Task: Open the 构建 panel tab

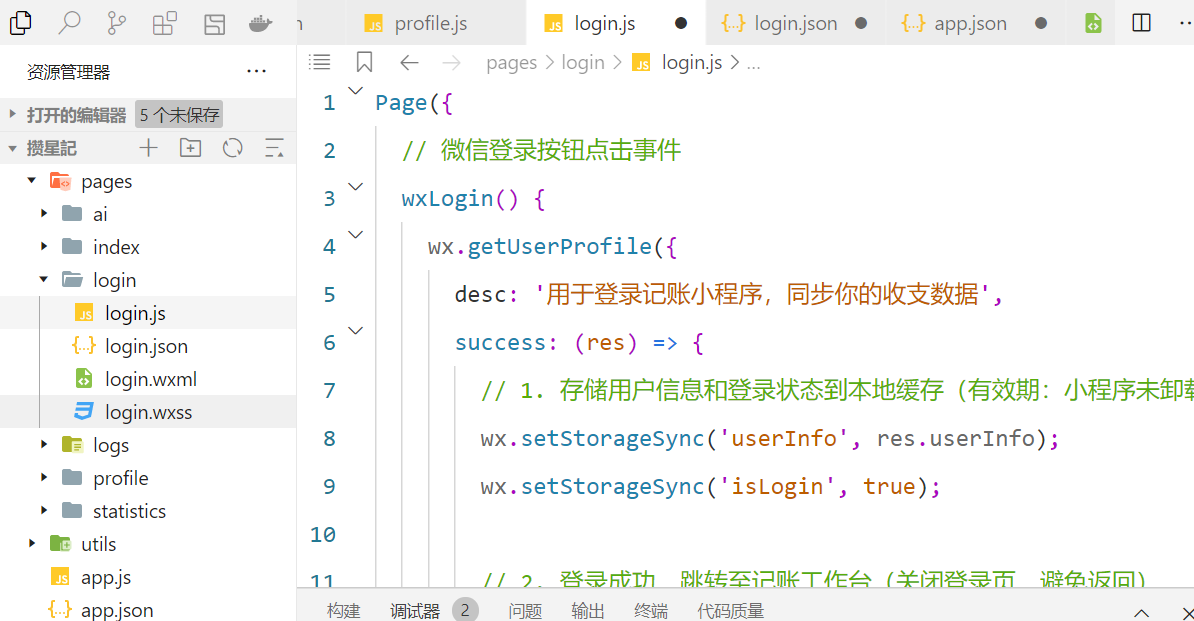Action: [343, 610]
